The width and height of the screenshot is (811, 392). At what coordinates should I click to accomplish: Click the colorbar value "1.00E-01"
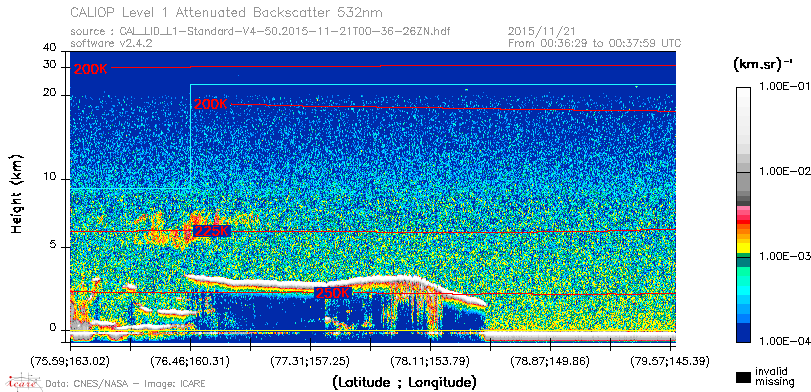pos(784,87)
